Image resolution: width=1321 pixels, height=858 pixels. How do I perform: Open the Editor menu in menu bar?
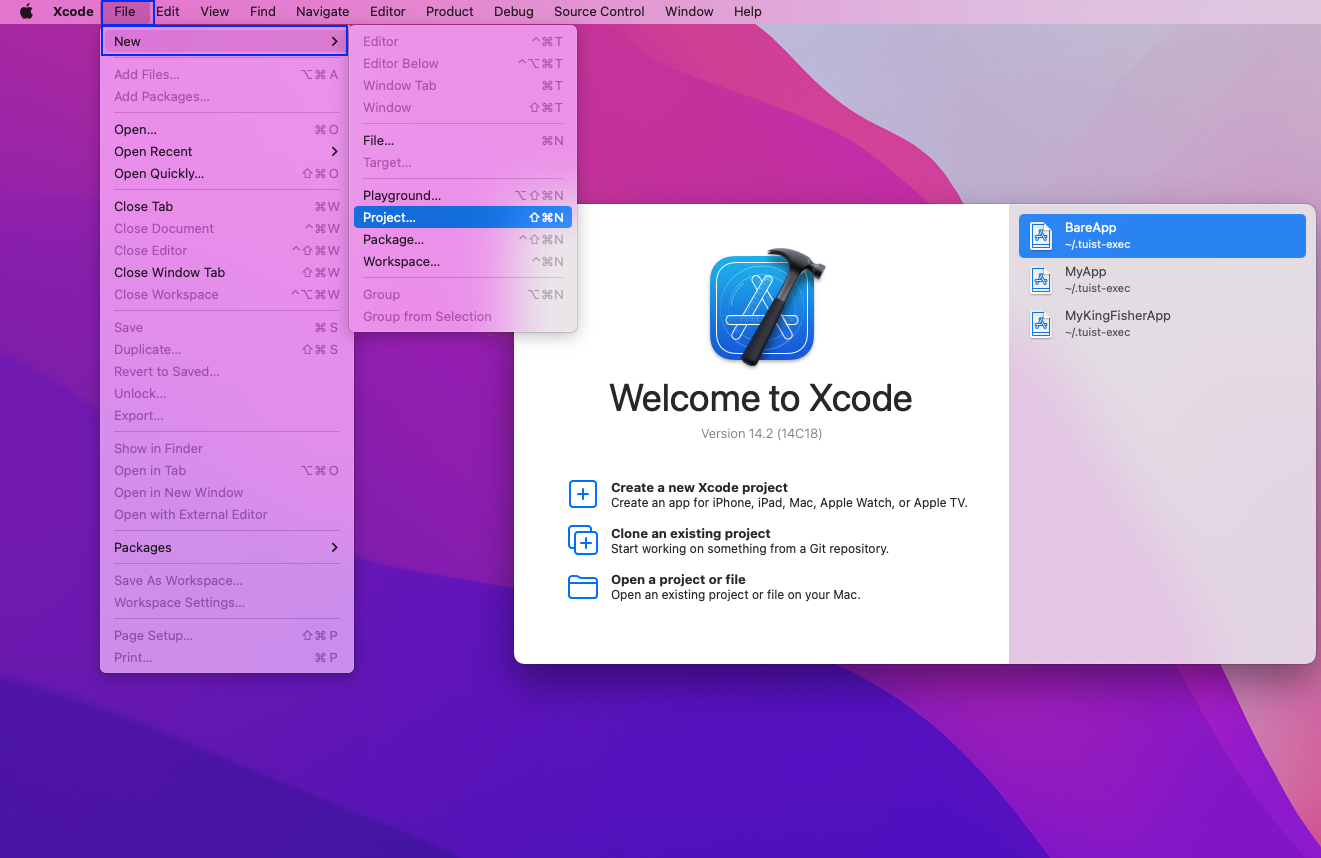click(388, 12)
